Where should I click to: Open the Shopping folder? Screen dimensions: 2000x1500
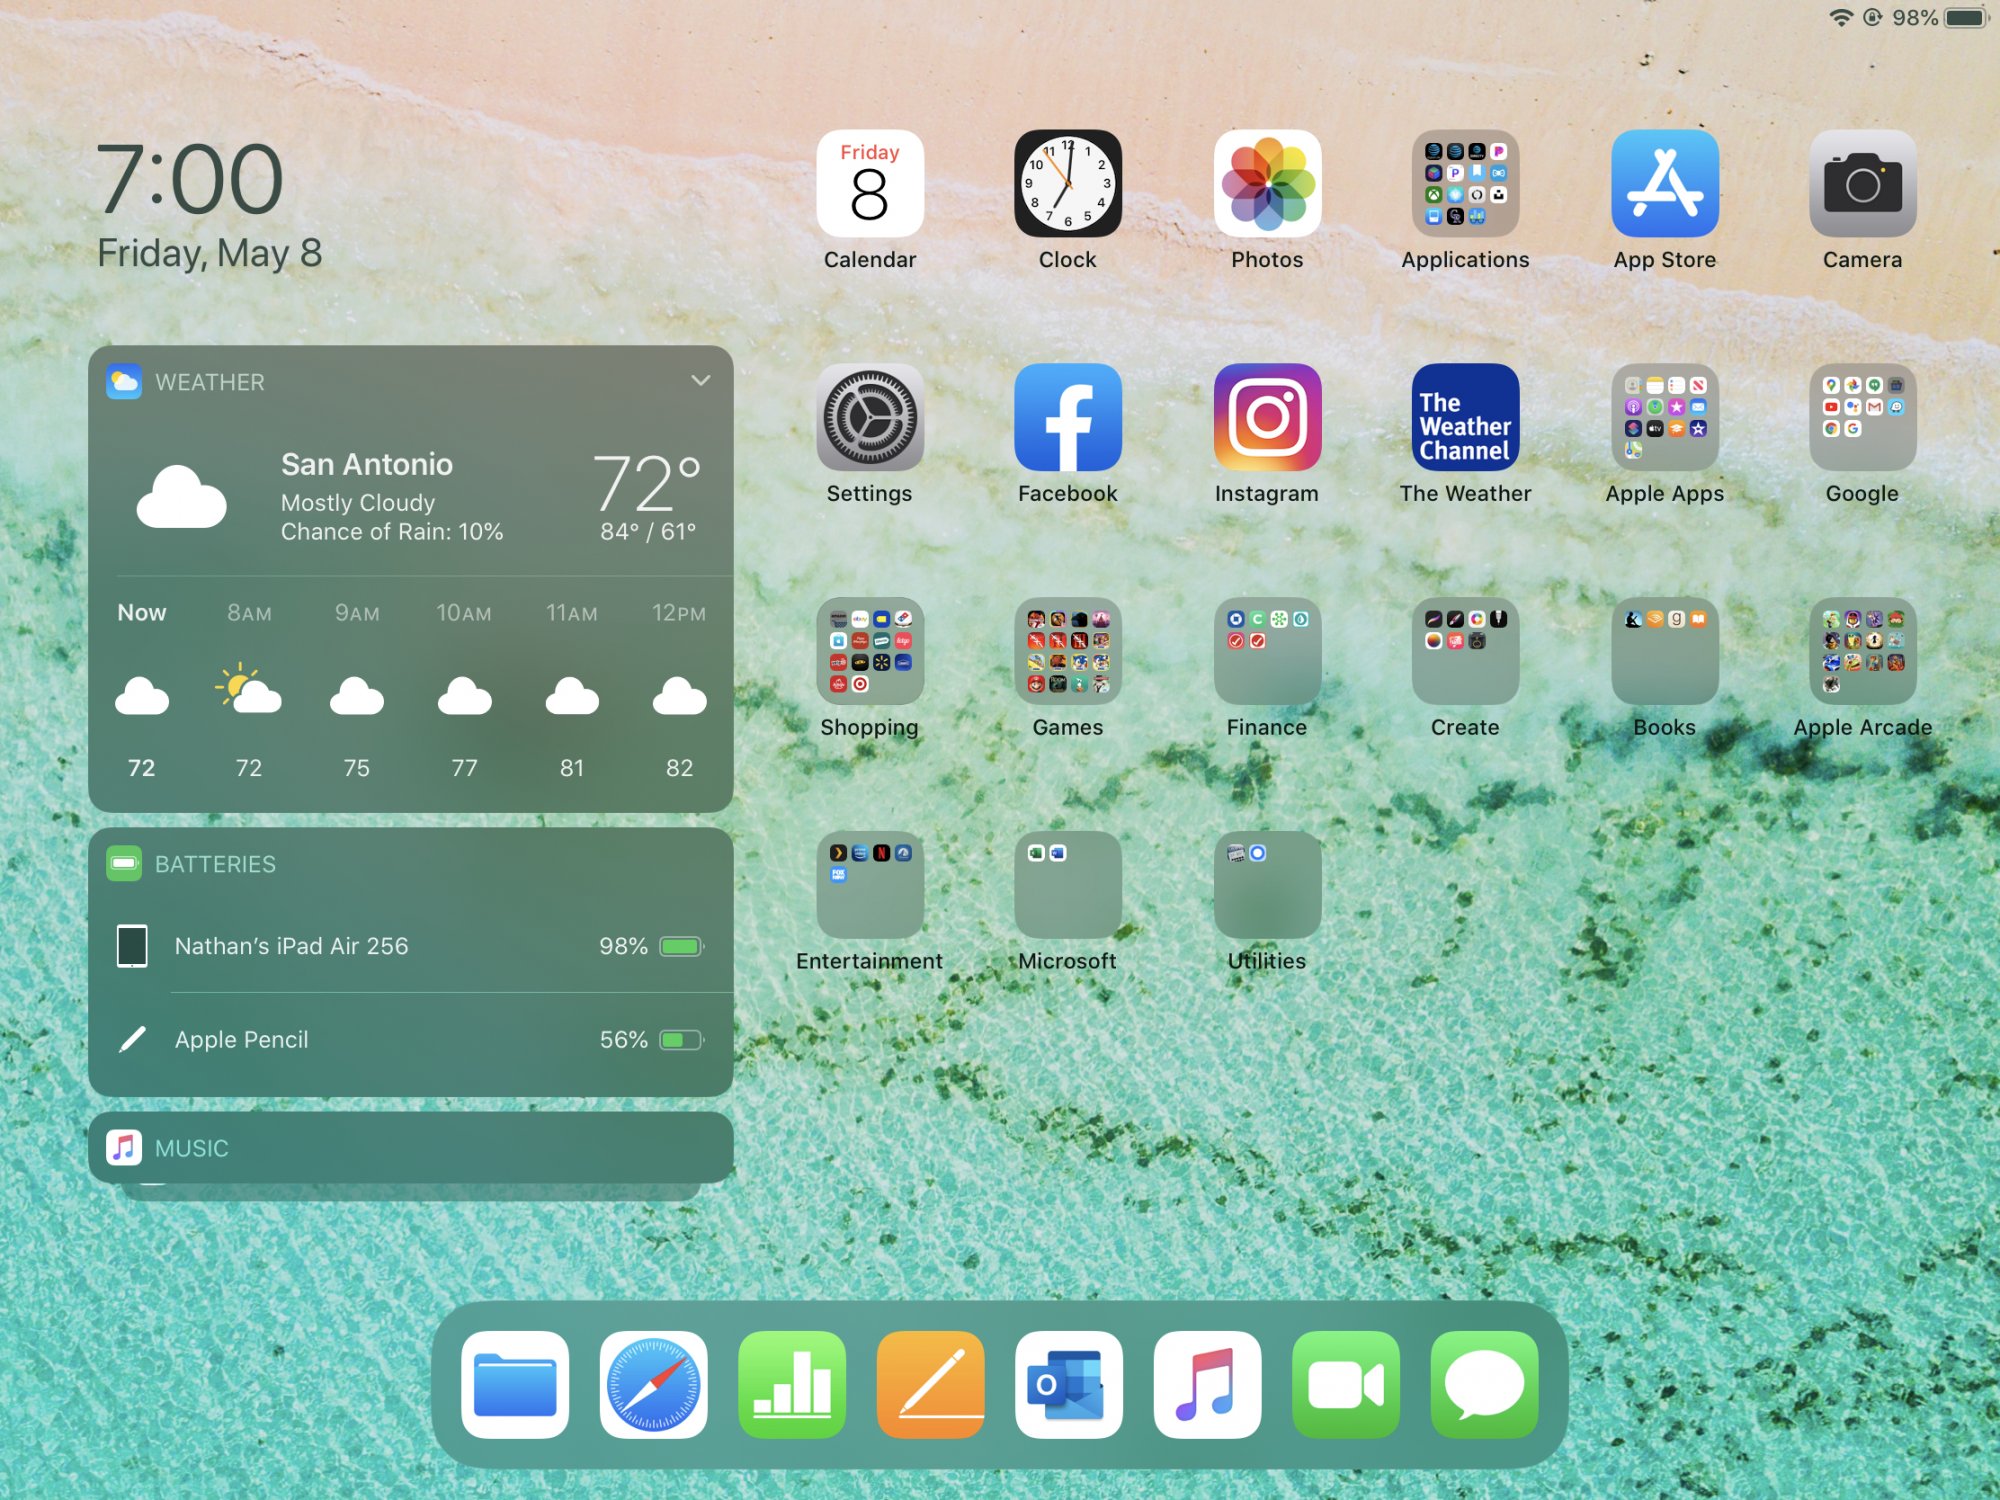tap(869, 653)
